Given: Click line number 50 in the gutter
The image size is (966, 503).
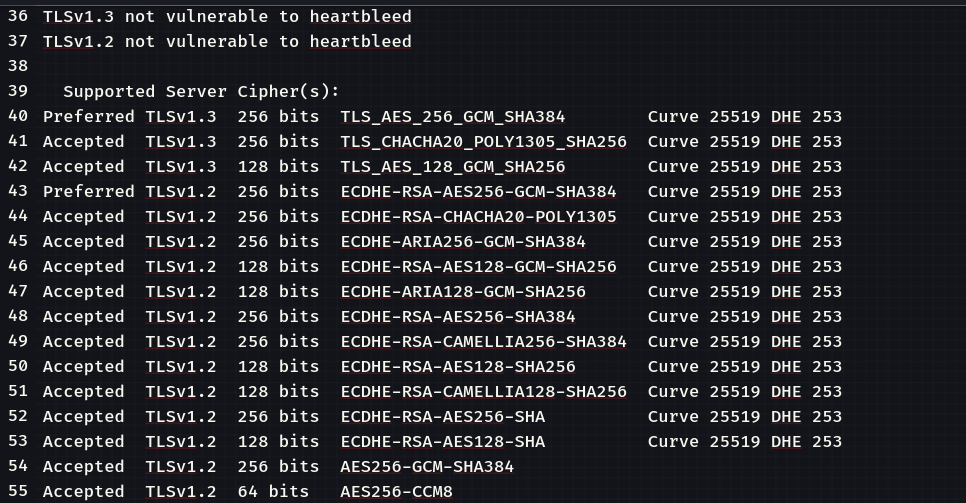Looking at the screenshot, I should (x=17, y=366).
